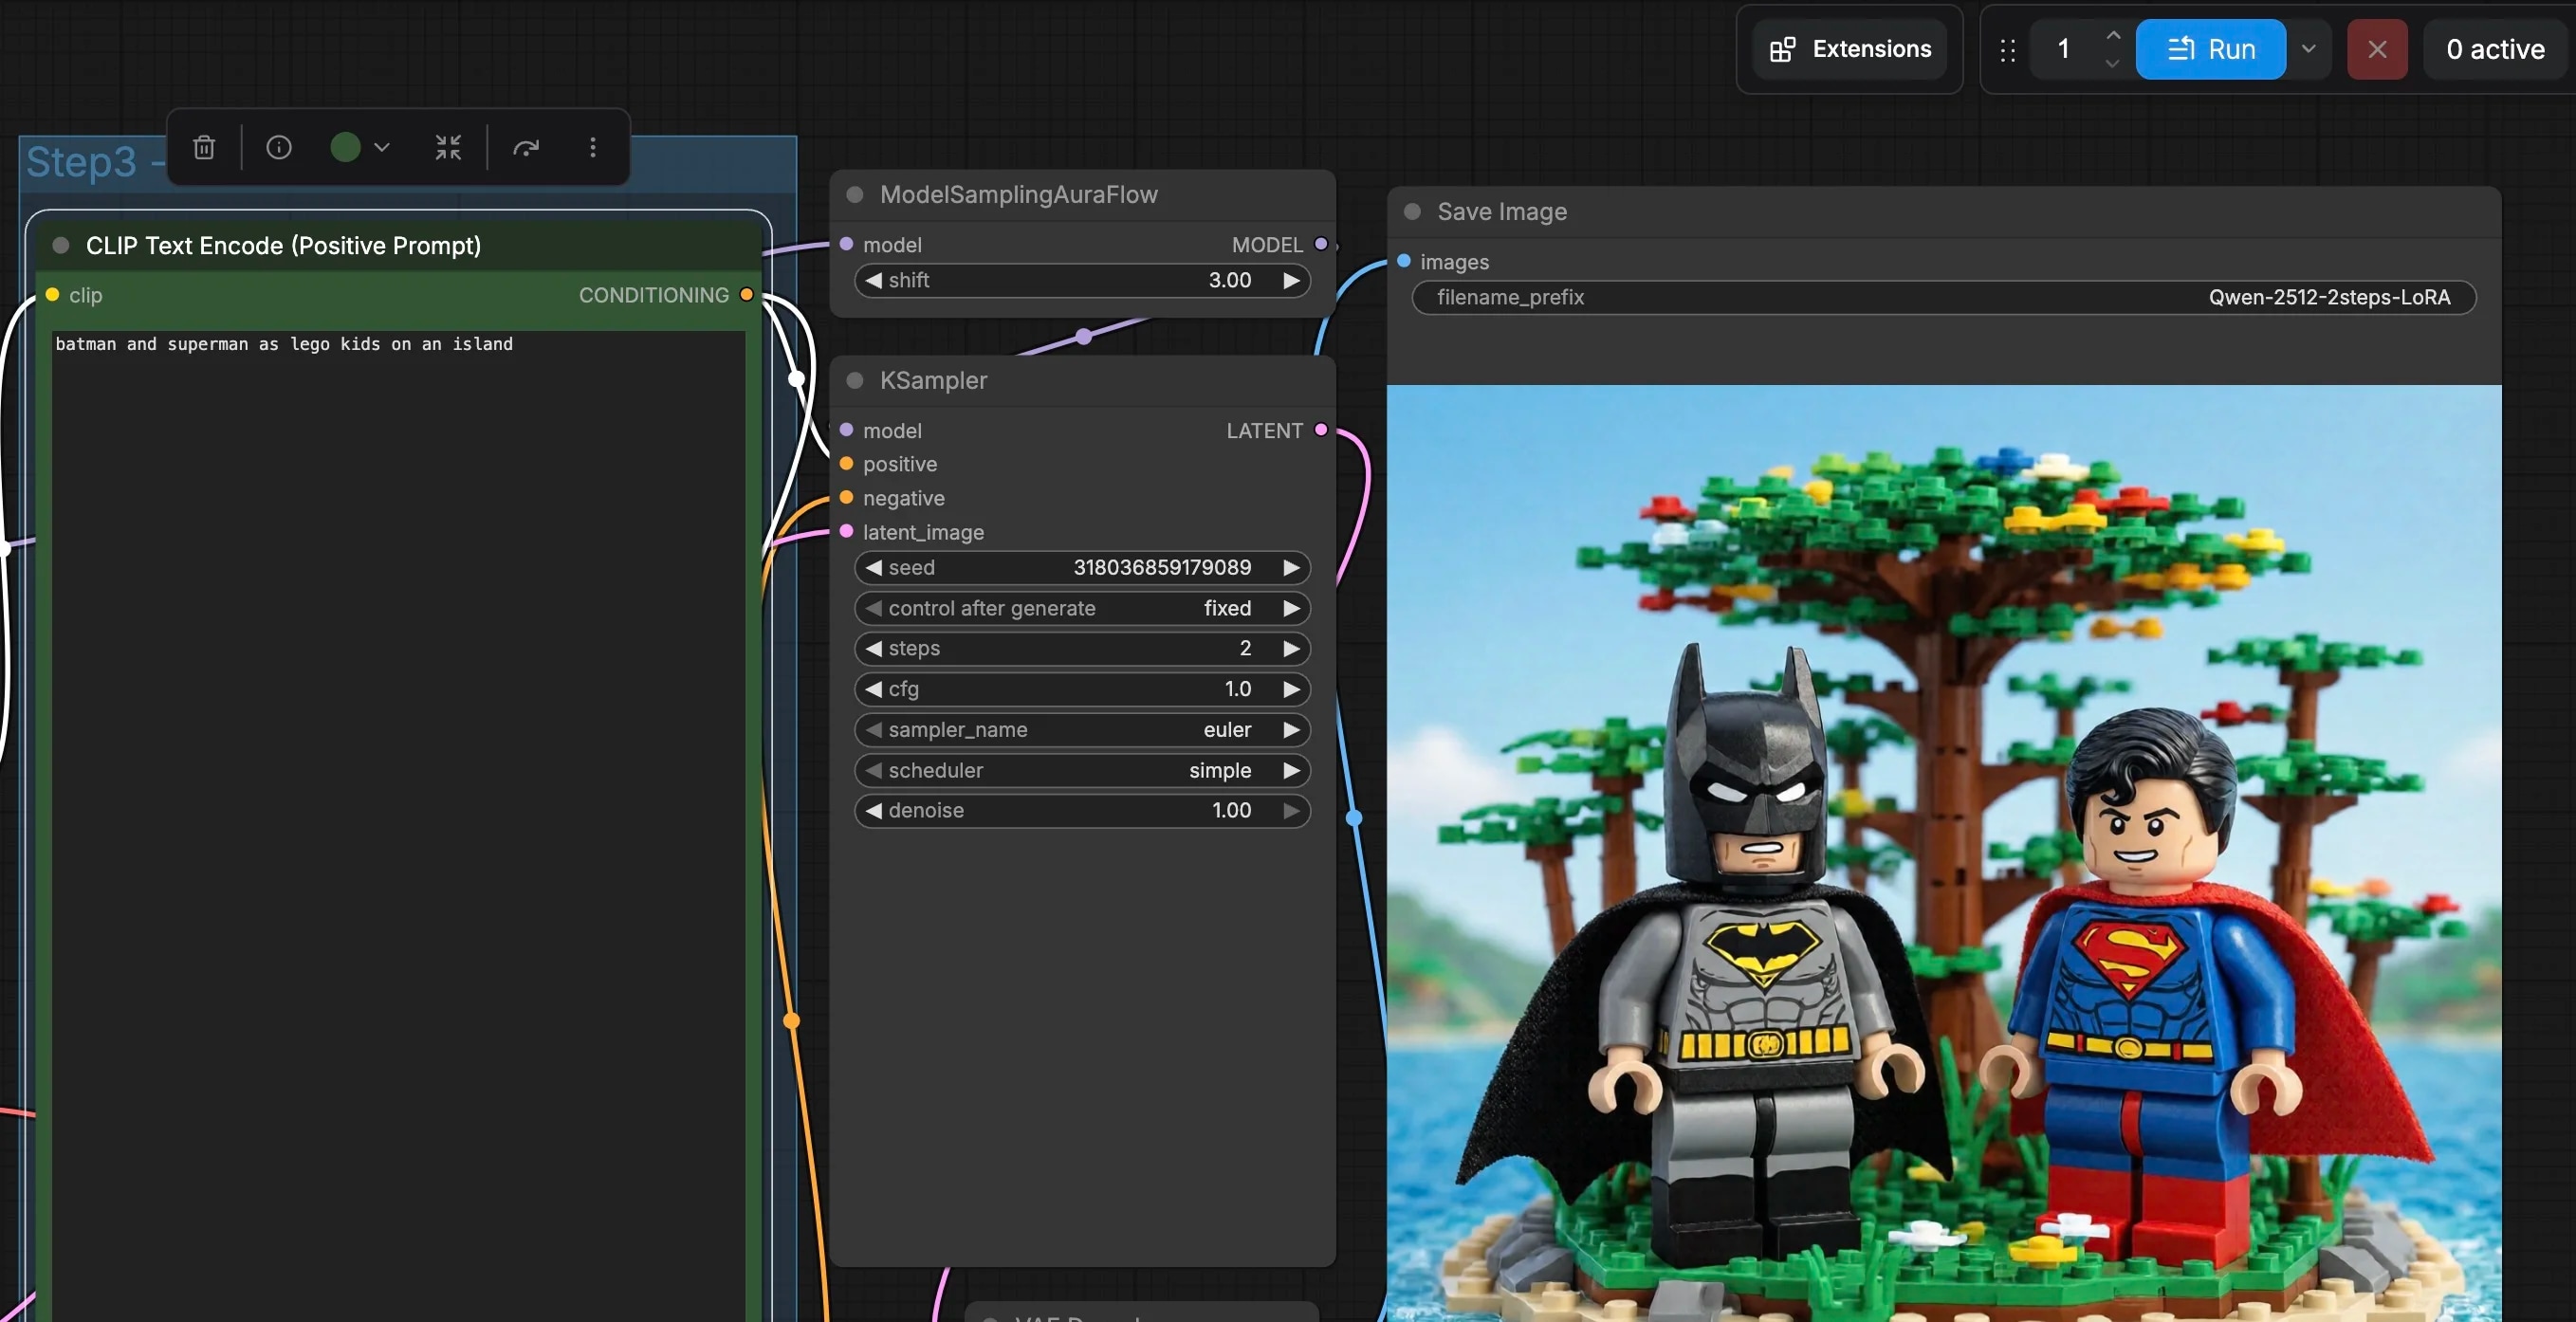2576x1322 pixels.
Task: Open the Extensions manager
Action: [1851, 49]
